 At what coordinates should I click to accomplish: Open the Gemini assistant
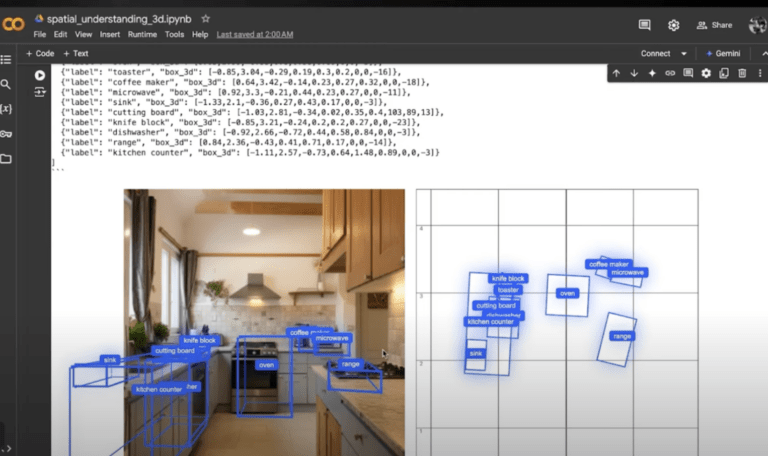[x=723, y=53]
